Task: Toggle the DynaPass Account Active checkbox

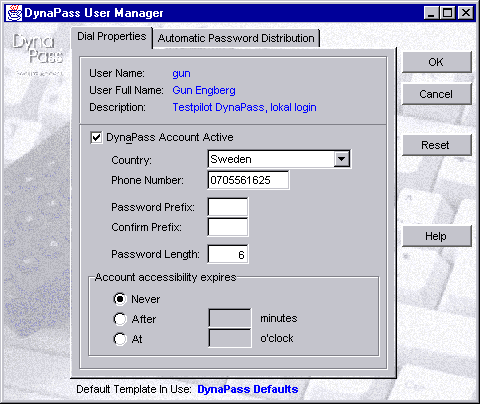Action: click(96, 137)
